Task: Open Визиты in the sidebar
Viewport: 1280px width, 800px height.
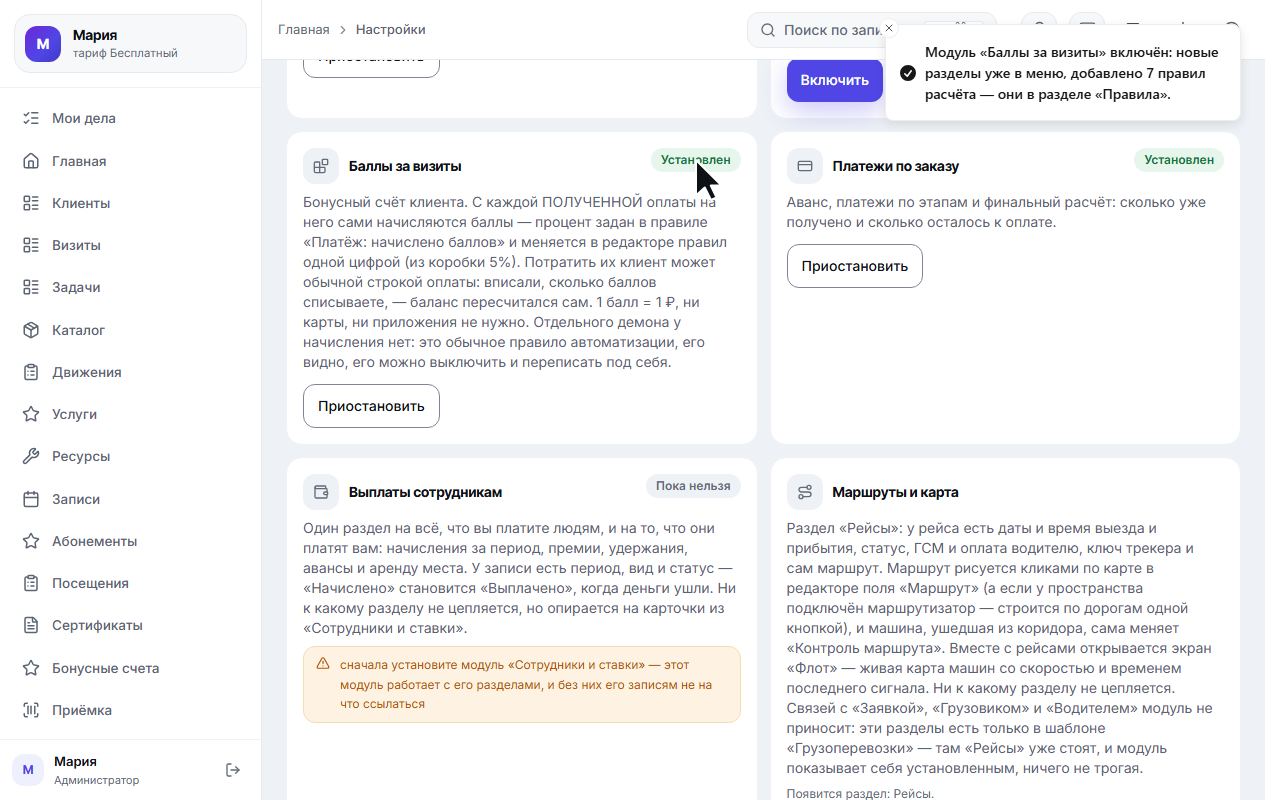Action: point(130,245)
